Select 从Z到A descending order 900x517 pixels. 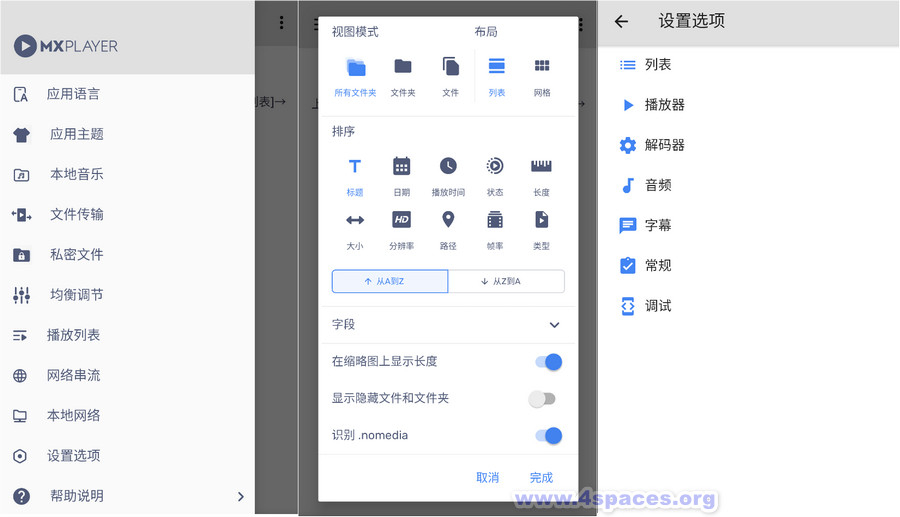pyautogui.click(x=506, y=282)
